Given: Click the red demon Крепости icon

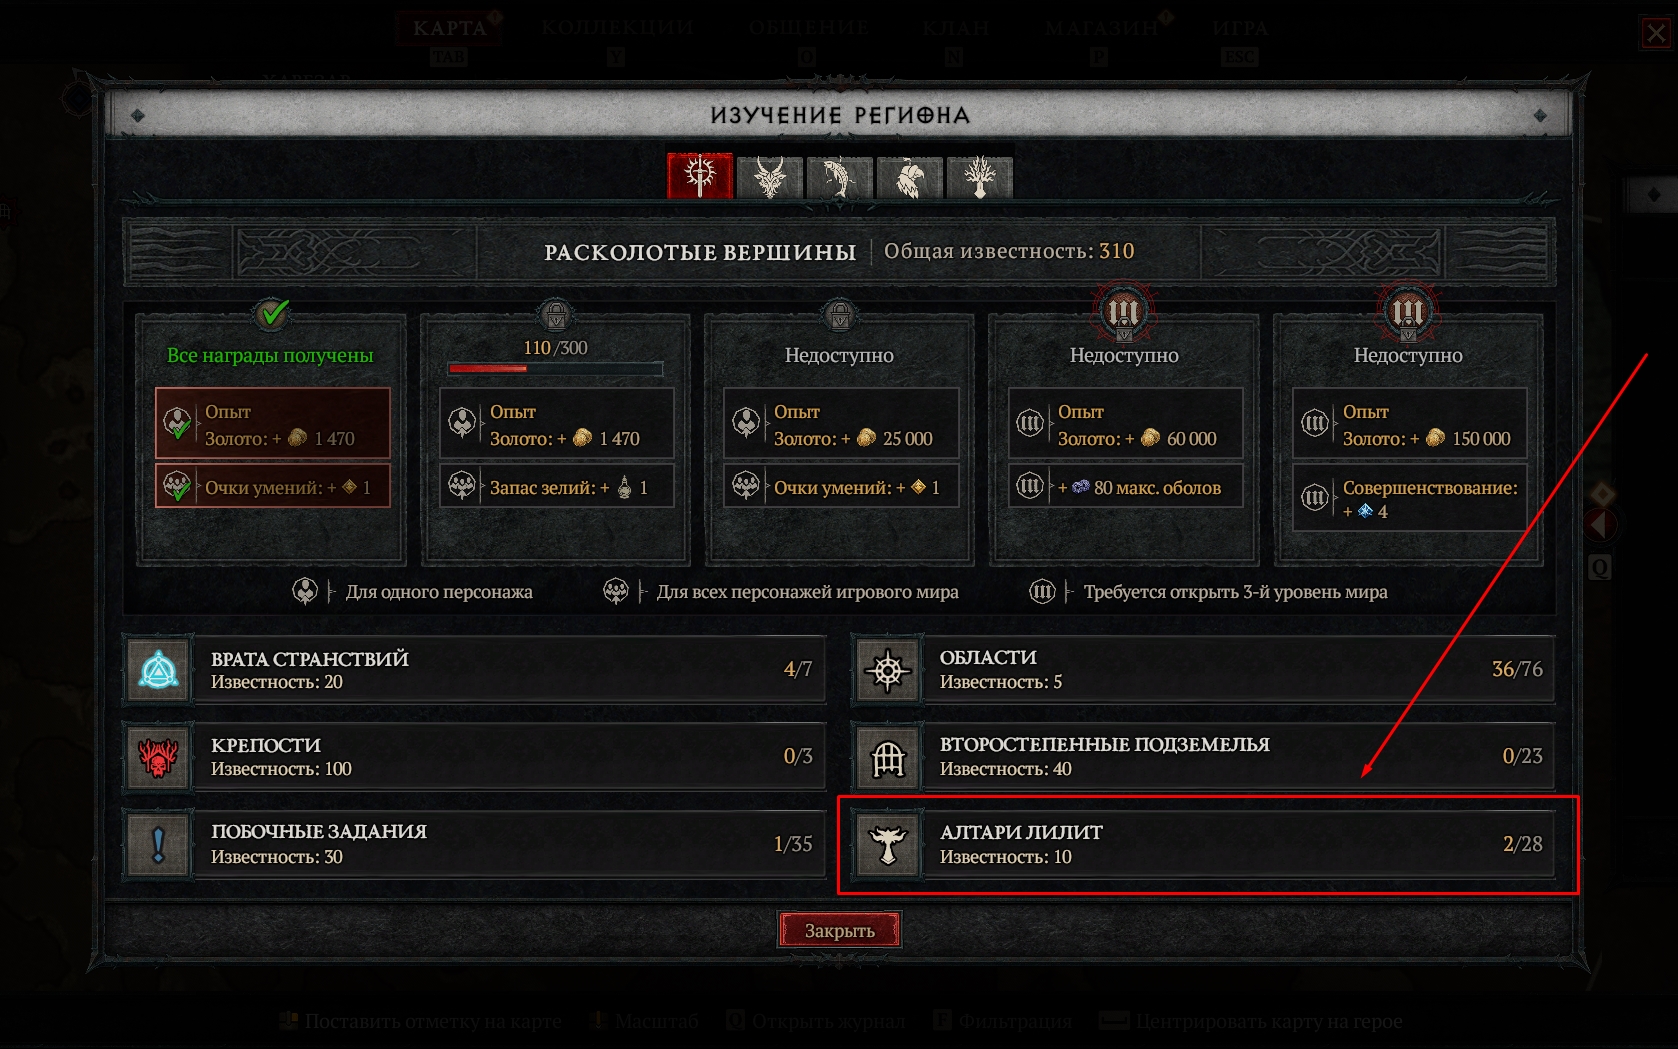Looking at the screenshot, I should [158, 757].
